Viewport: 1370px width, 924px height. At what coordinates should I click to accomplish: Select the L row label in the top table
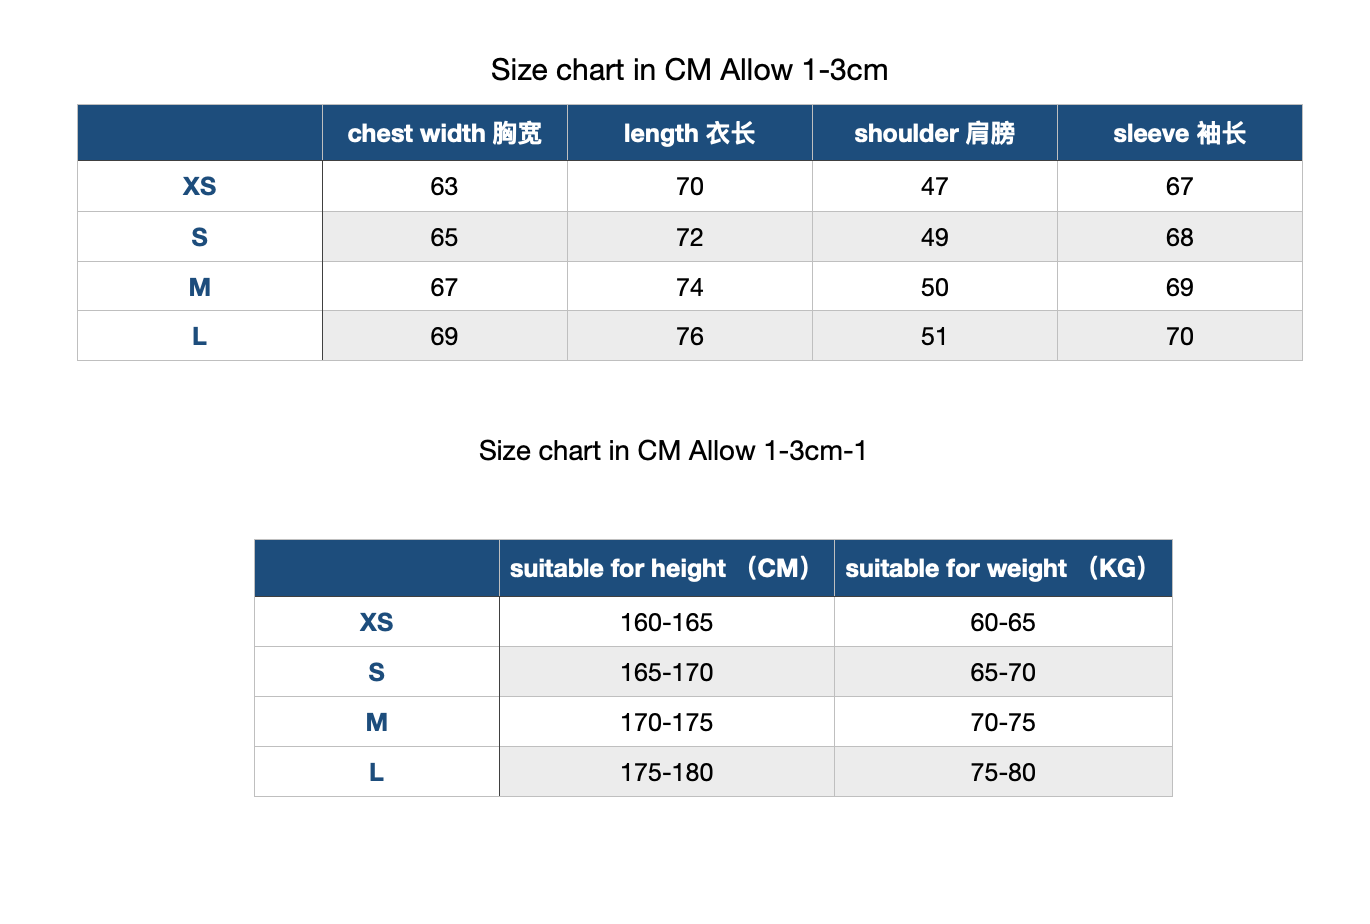[200, 336]
